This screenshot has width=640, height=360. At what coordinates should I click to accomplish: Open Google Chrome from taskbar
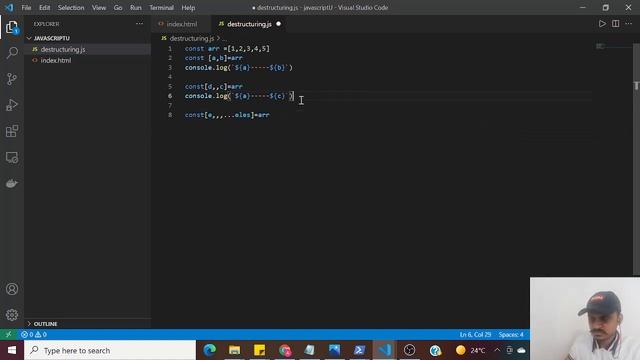click(285, 350)
